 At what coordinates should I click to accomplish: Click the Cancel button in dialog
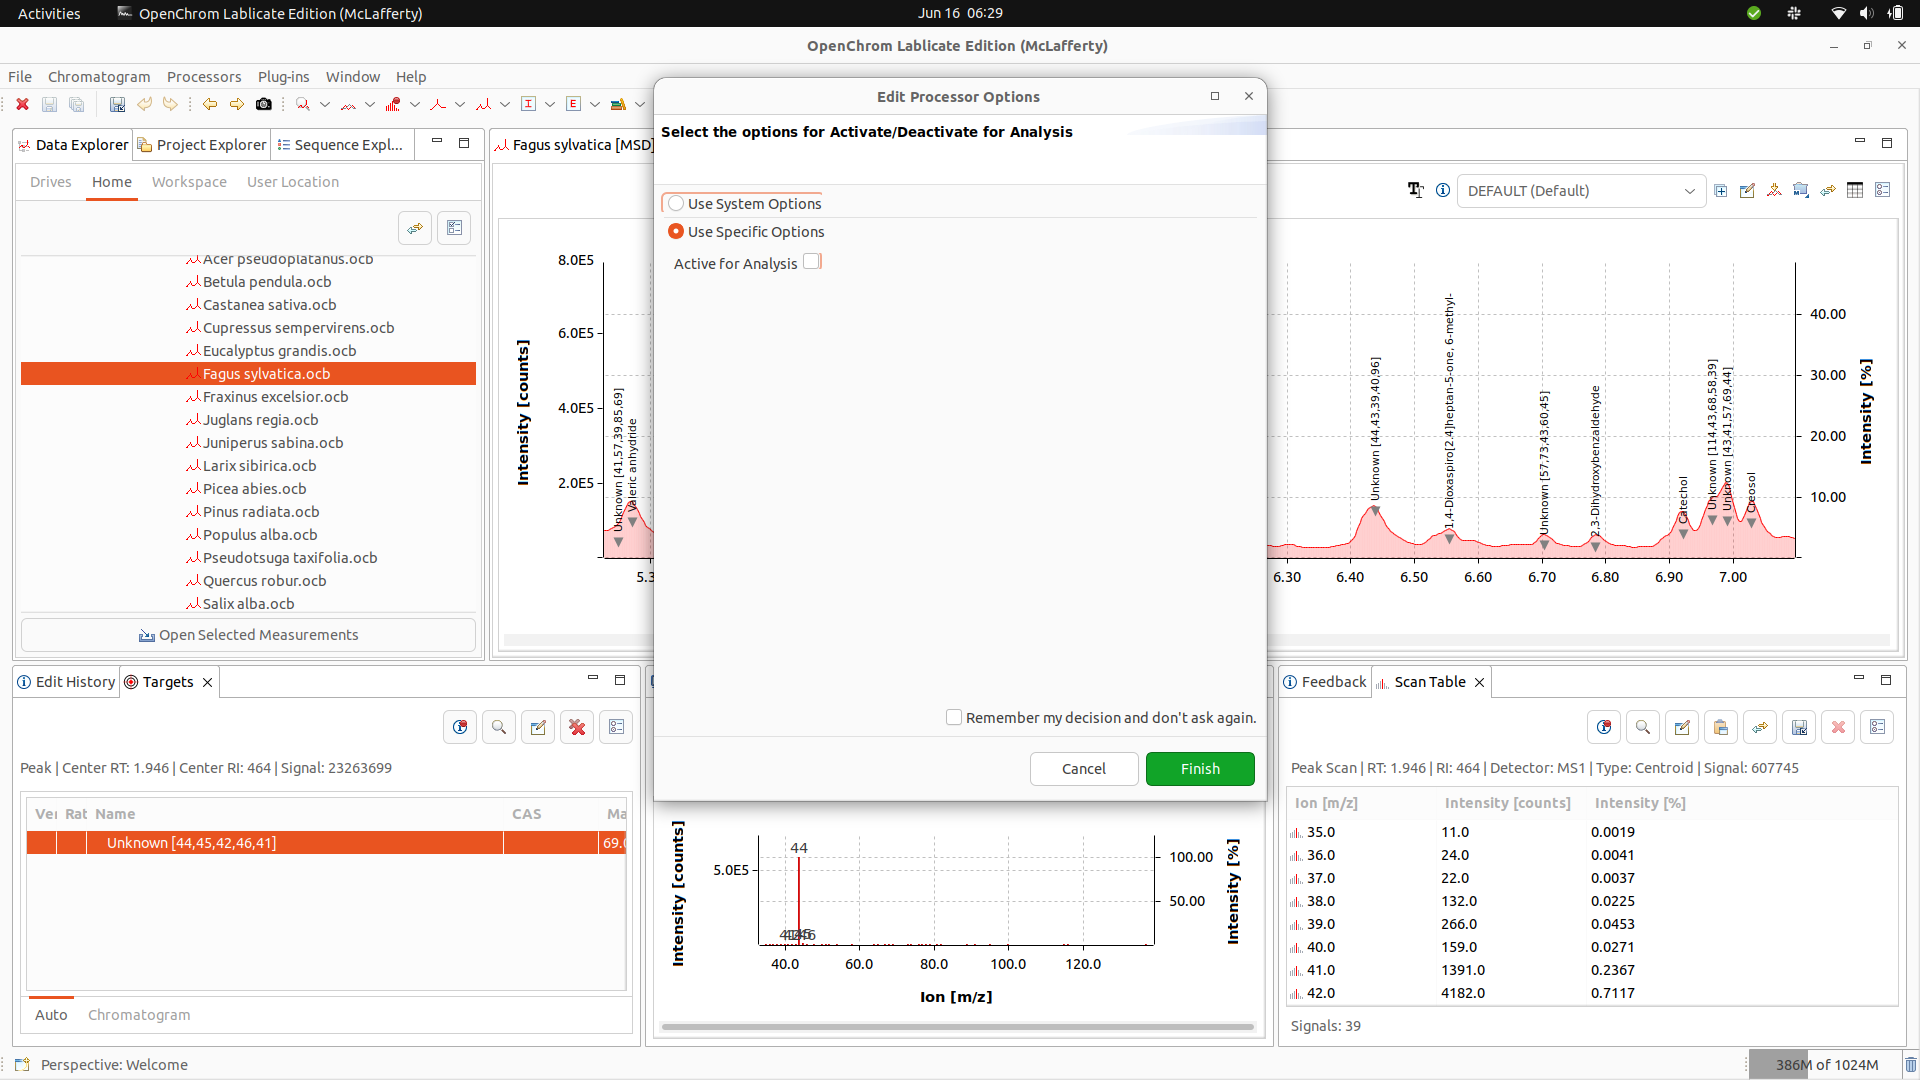point(1084,768)
